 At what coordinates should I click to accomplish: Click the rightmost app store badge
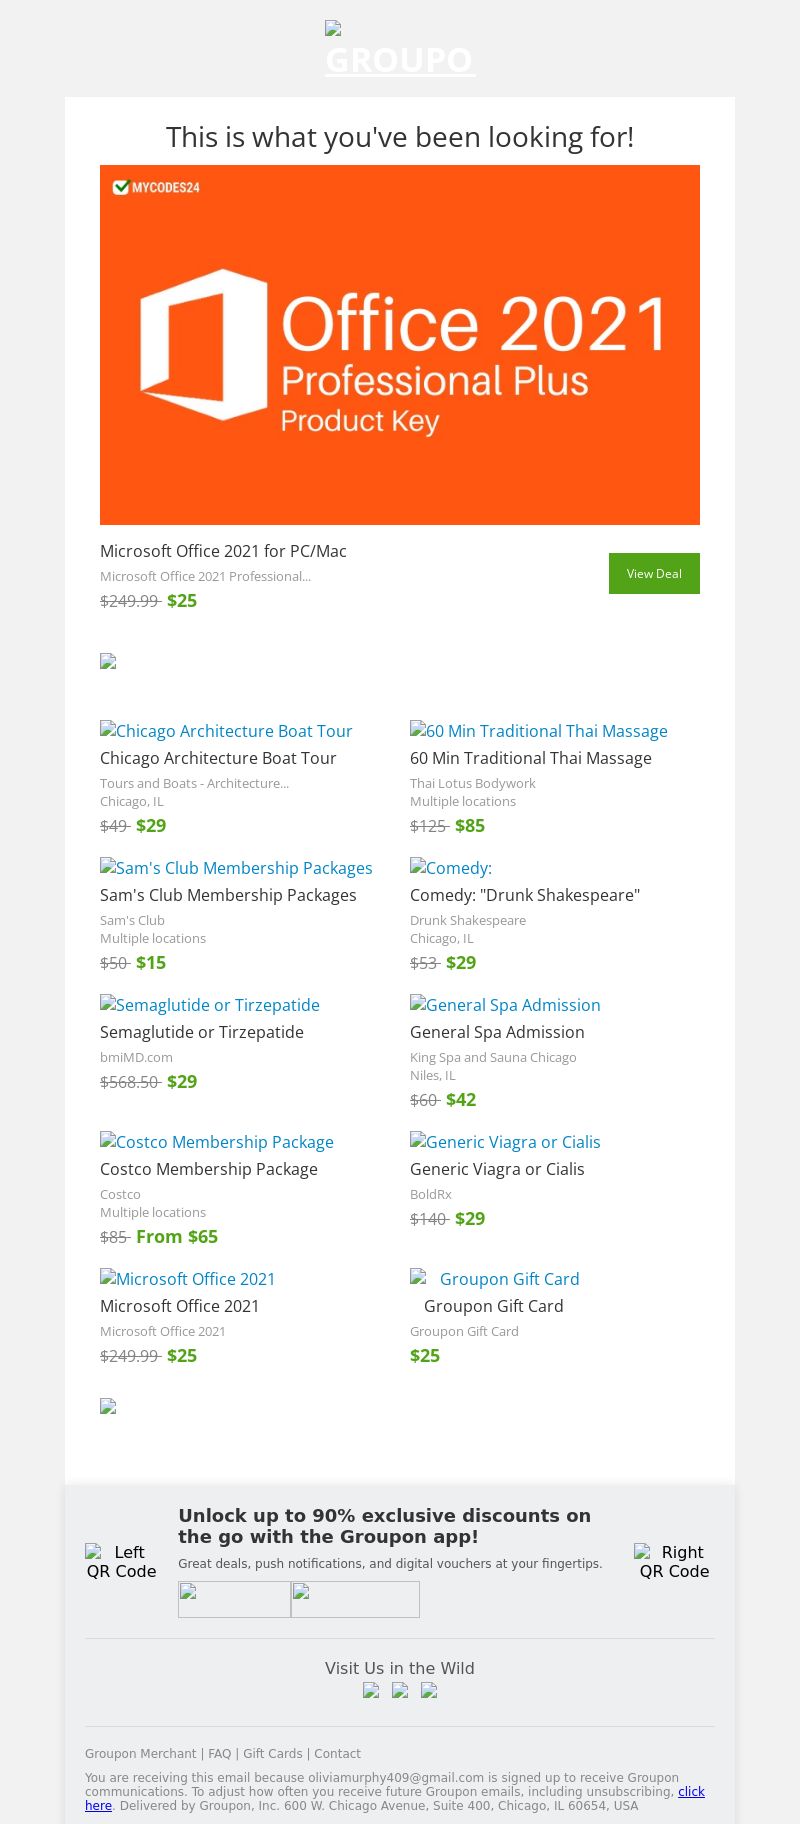point(355,1599)
